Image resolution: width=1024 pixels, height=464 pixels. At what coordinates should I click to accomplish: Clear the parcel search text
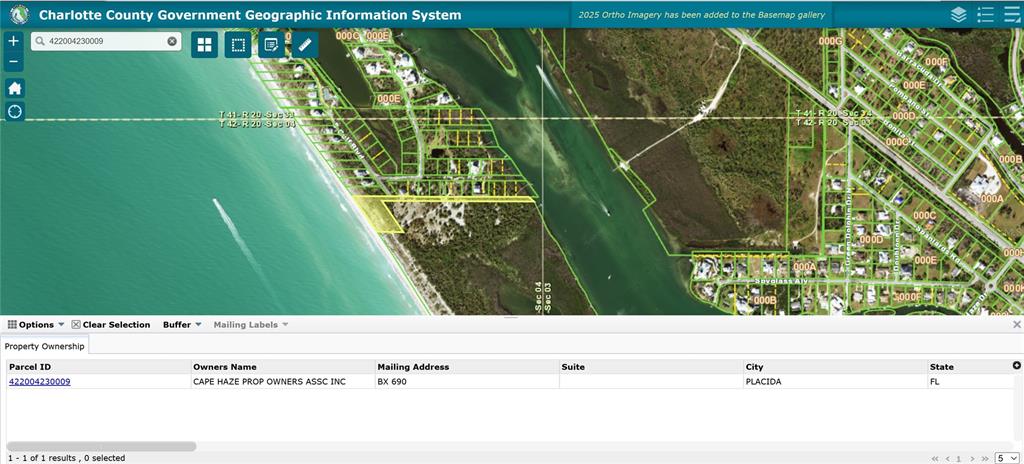(x=172, y=42)
